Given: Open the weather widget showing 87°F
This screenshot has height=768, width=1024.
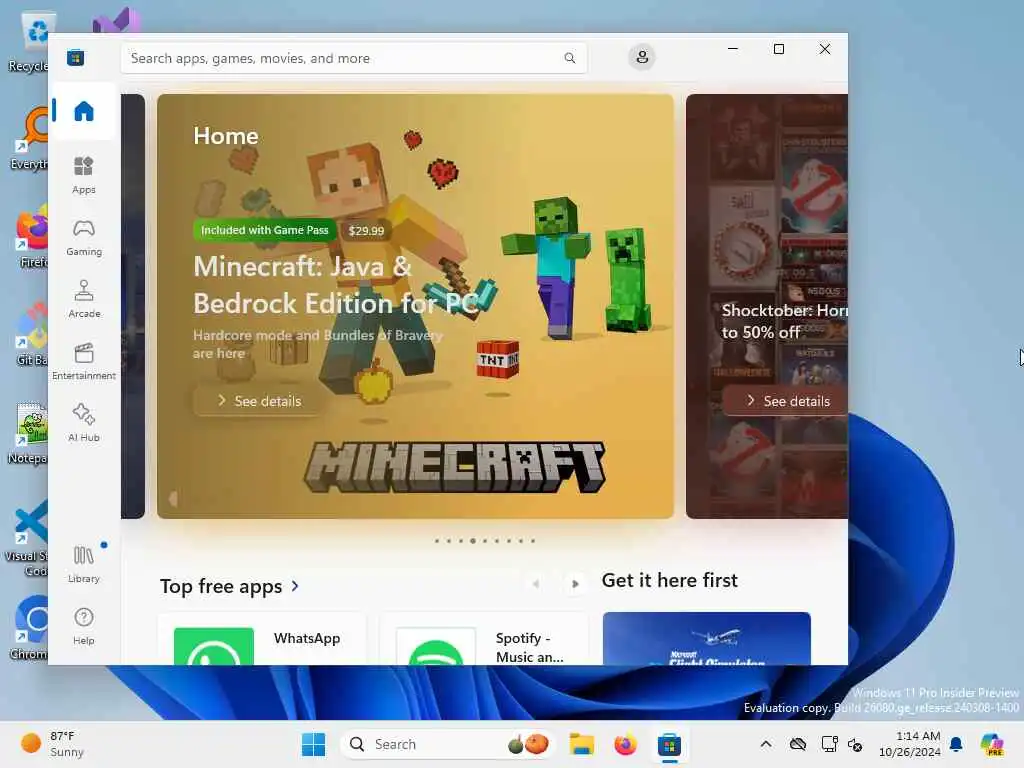Looking at the screenshot, I should [54, 744].
